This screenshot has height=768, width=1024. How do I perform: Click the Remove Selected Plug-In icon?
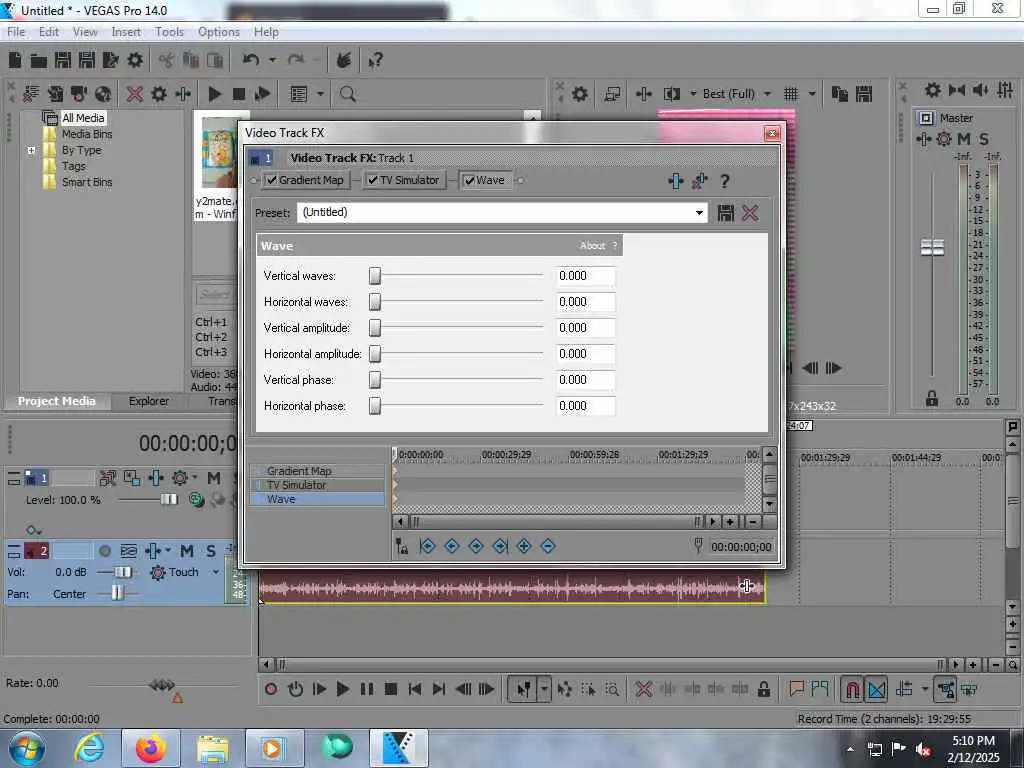[x=699, y=181]
